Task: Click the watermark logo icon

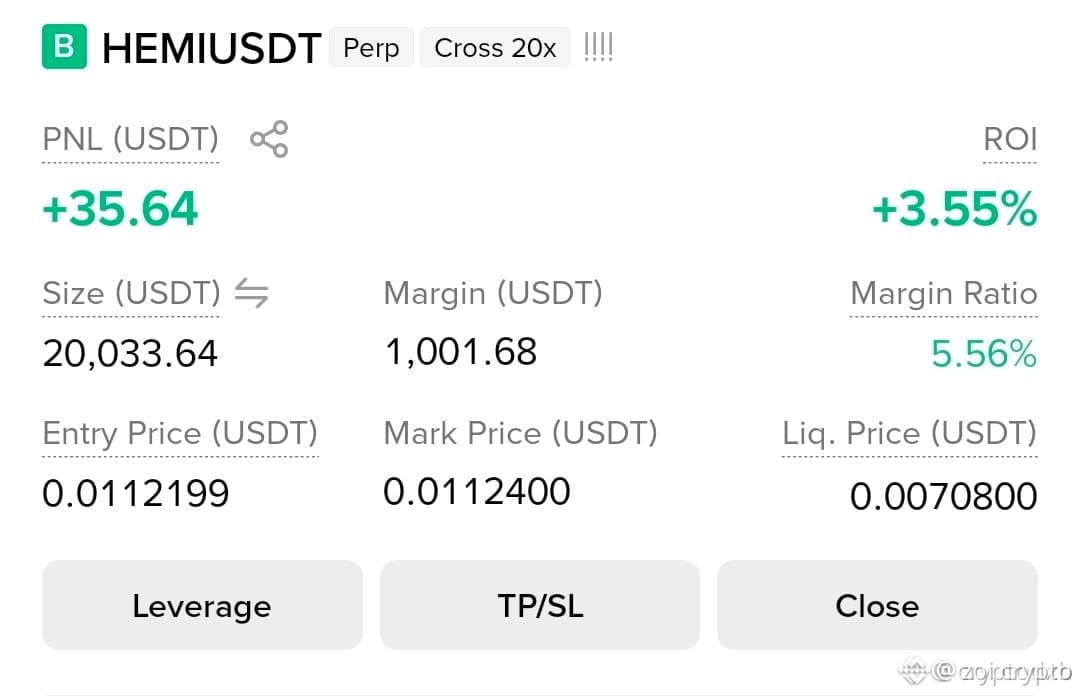Action: tap(915, 671)
